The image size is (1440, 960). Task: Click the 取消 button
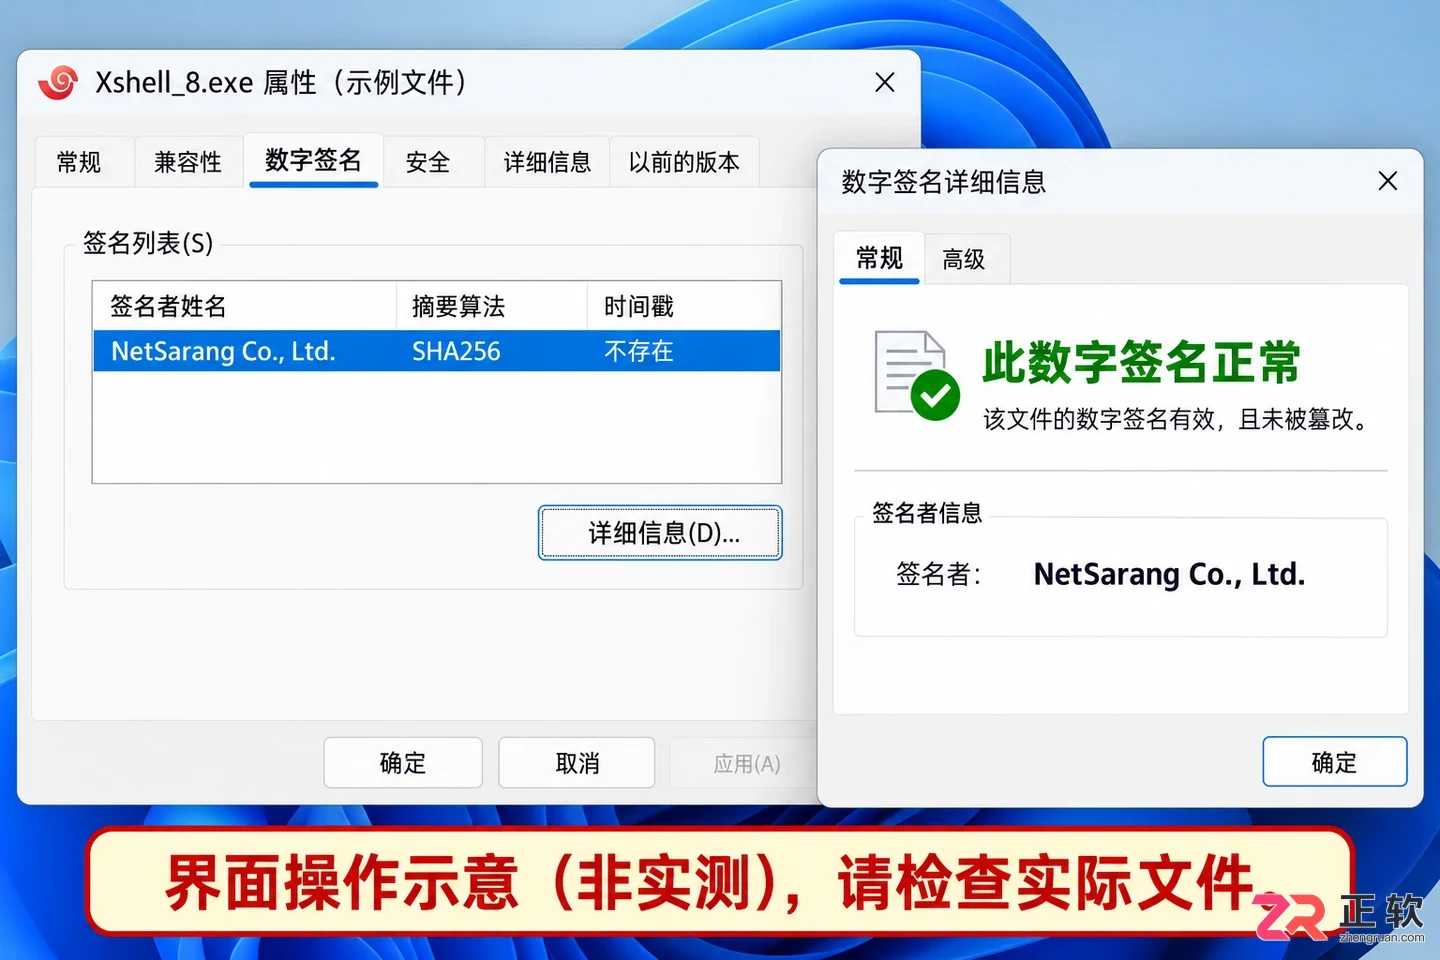[x=577, y=763]
